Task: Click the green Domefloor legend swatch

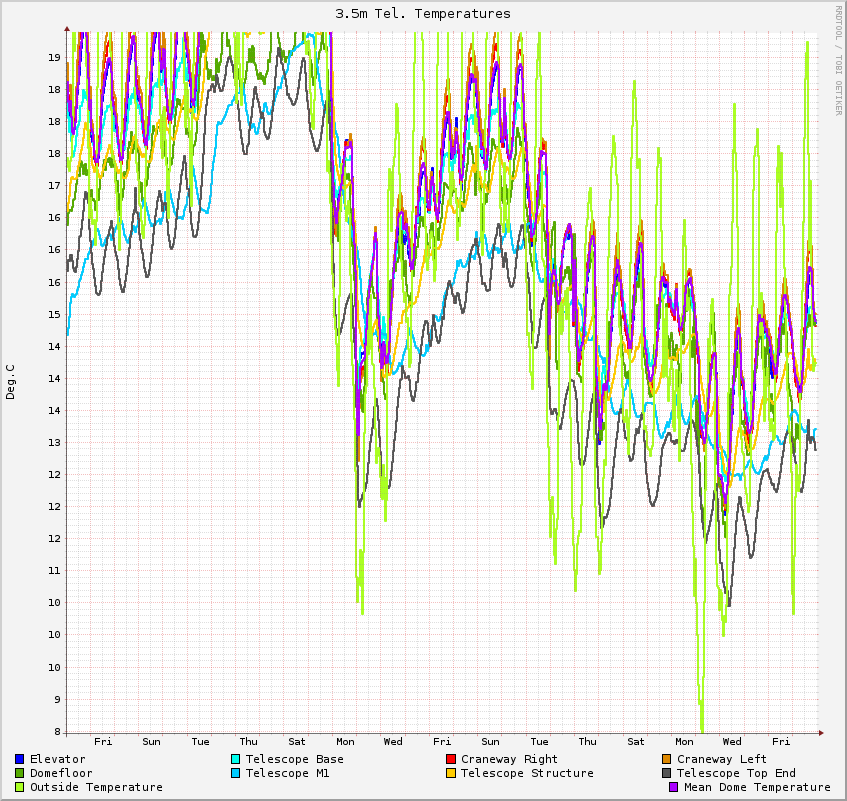Action: click(x=19, y=773)
